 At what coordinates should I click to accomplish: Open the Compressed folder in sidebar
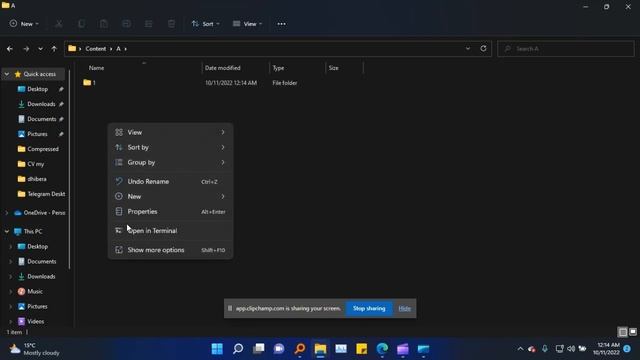(x=43, y=149)
